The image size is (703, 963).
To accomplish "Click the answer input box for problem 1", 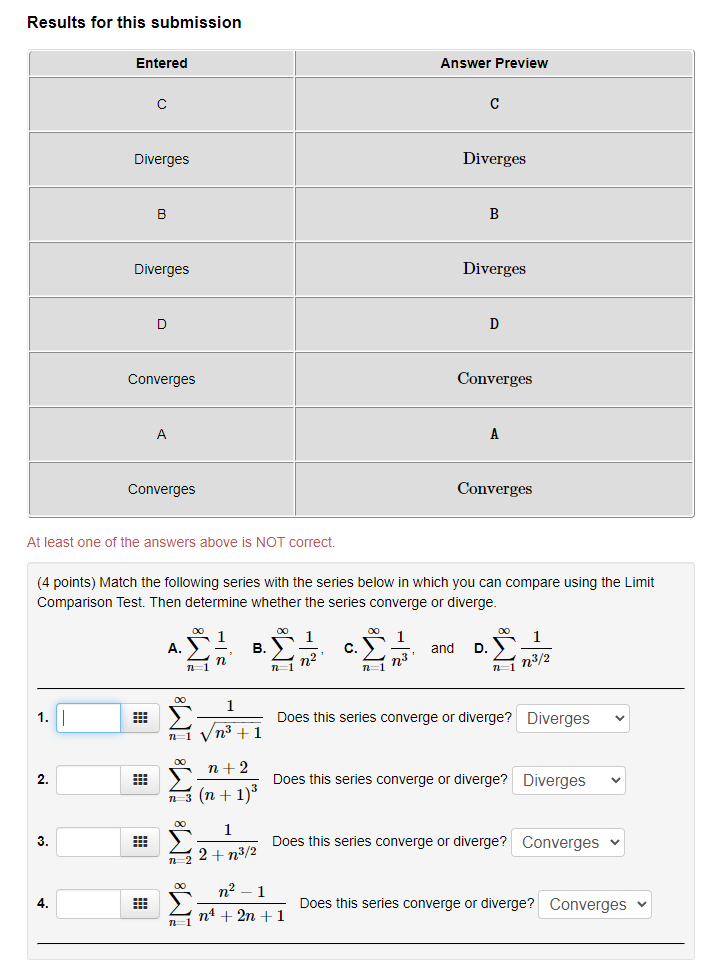I will tap(88, 717).
